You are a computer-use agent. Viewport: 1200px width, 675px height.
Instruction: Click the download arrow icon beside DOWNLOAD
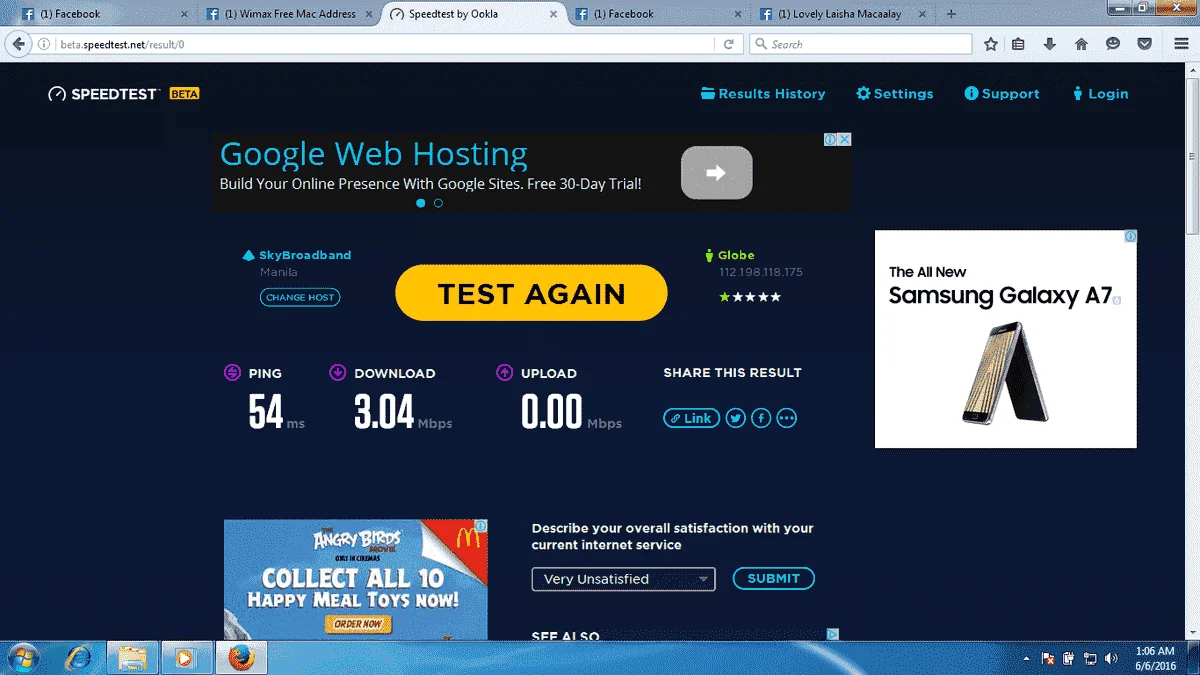tap(337, 373)
